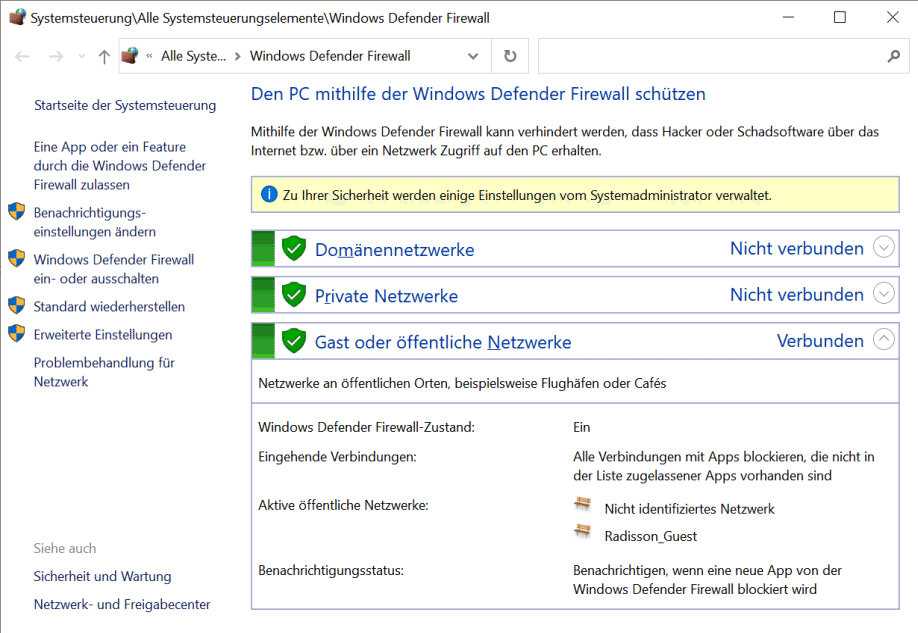The image size is (918, 633).
Task: Click green shield icon for Private Netzwerke
Action: [x=294, y=295]
